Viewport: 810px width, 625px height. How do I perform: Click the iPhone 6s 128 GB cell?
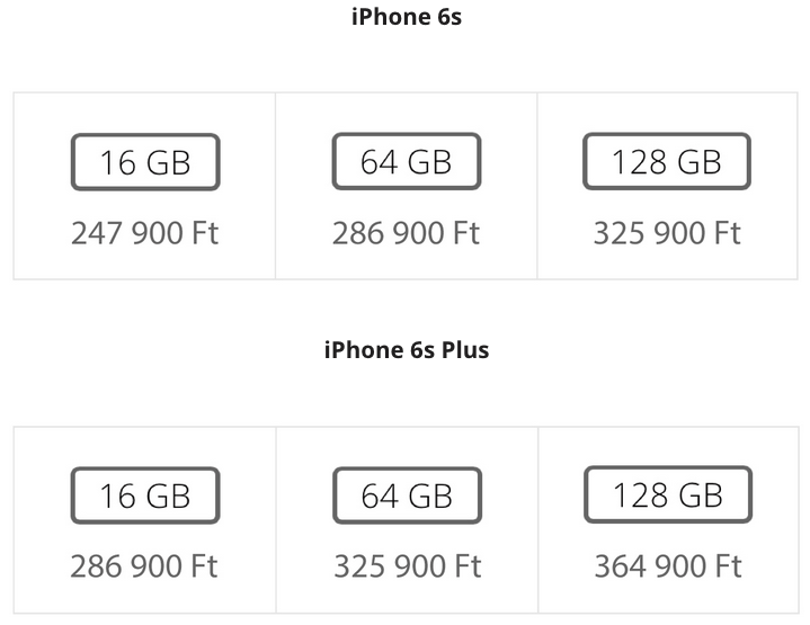(667, 186)
